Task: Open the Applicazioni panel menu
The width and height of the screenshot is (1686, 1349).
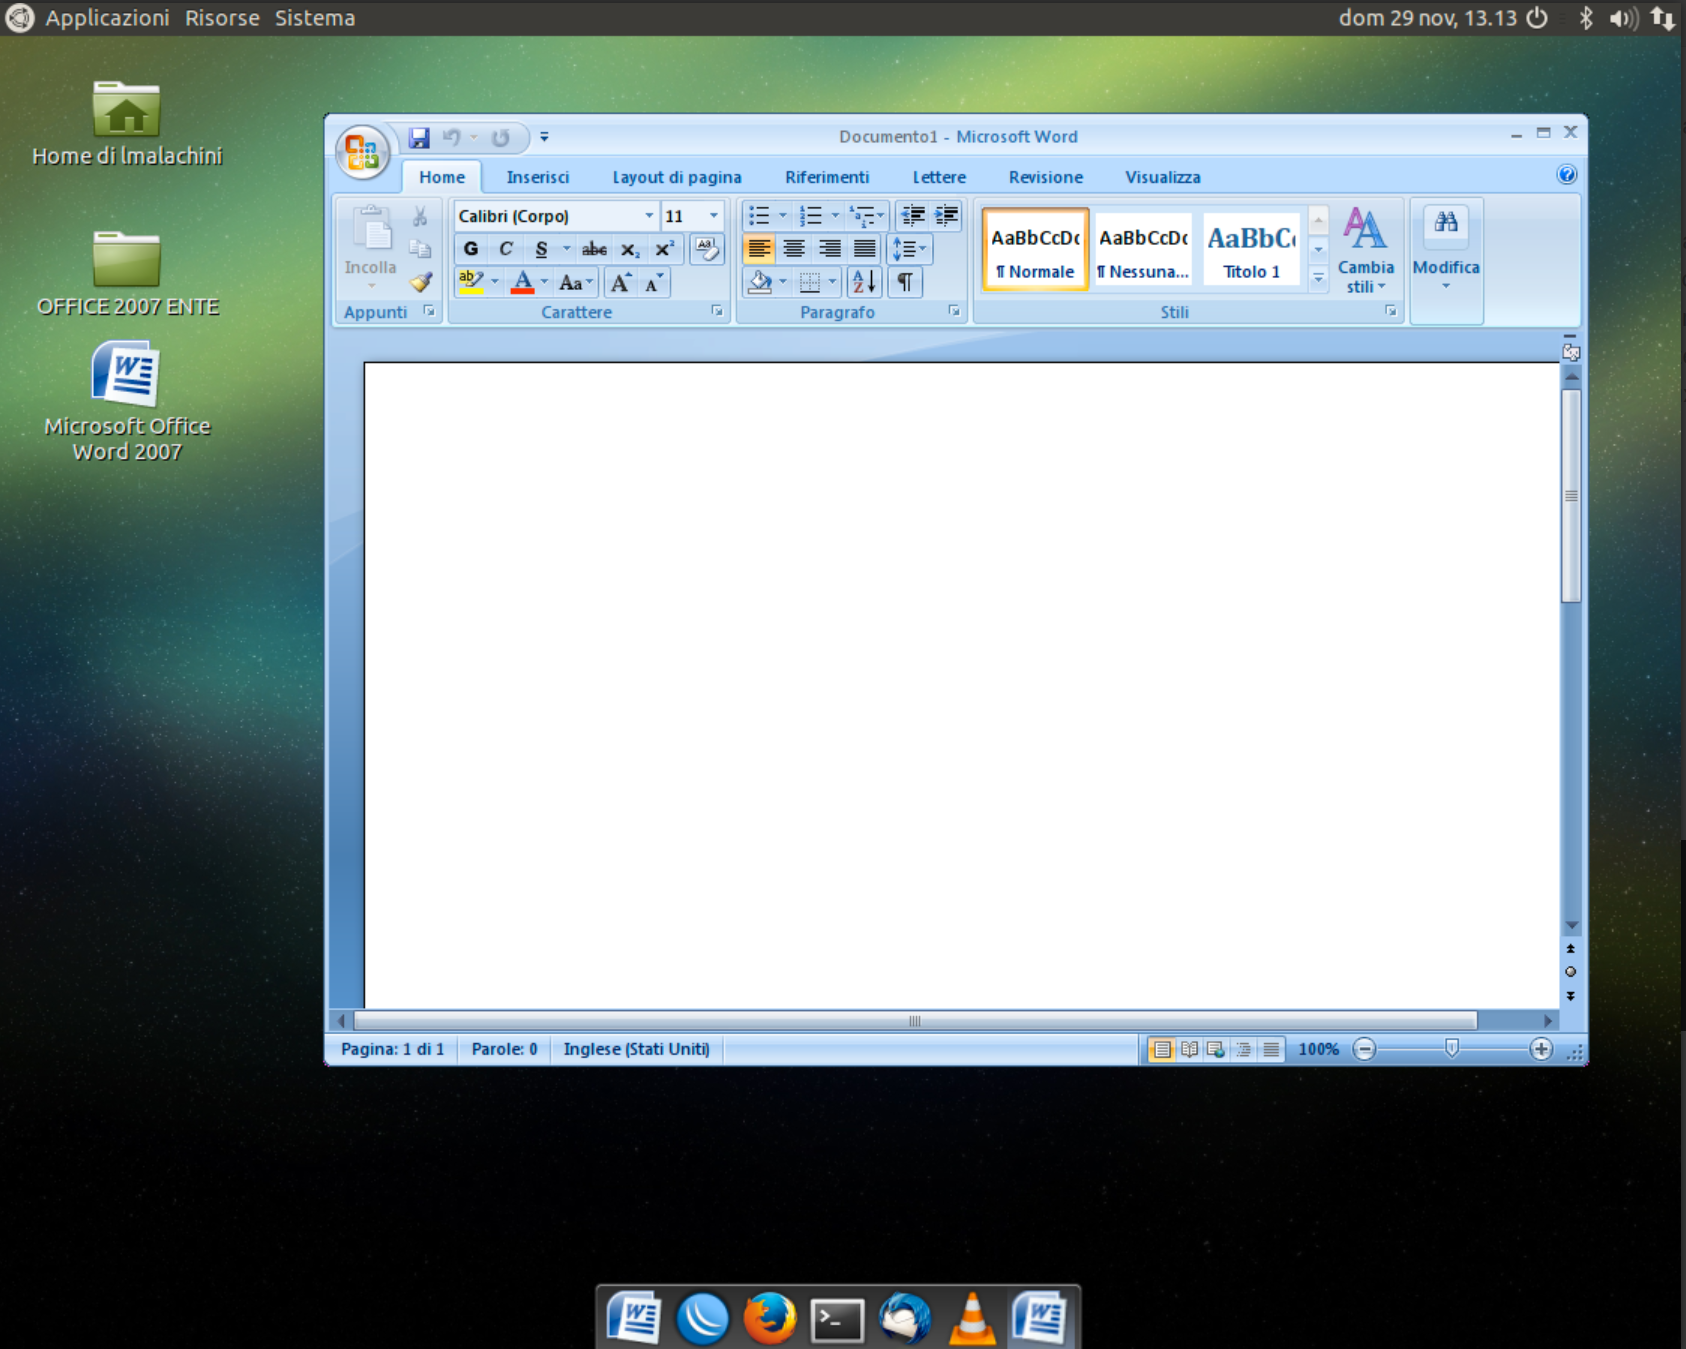Action: coord(107,18)
